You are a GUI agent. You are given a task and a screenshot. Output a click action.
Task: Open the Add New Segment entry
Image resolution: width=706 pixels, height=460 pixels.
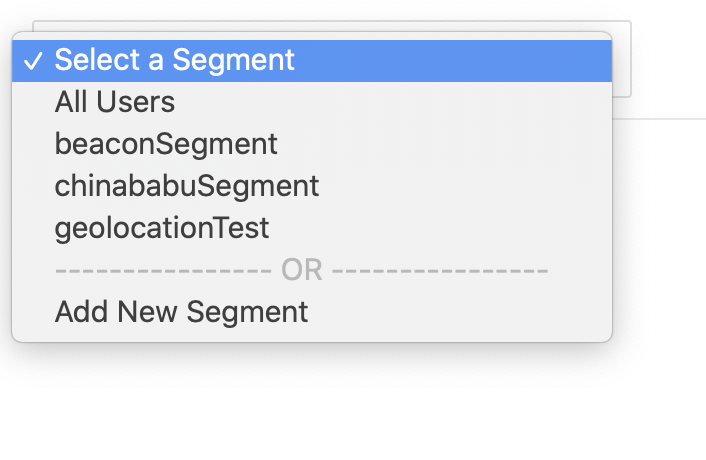click(x=181, y=312)
